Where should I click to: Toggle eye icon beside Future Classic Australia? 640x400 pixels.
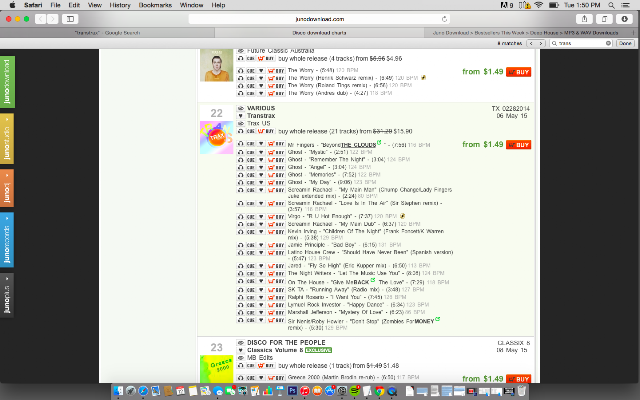point(240,51)
